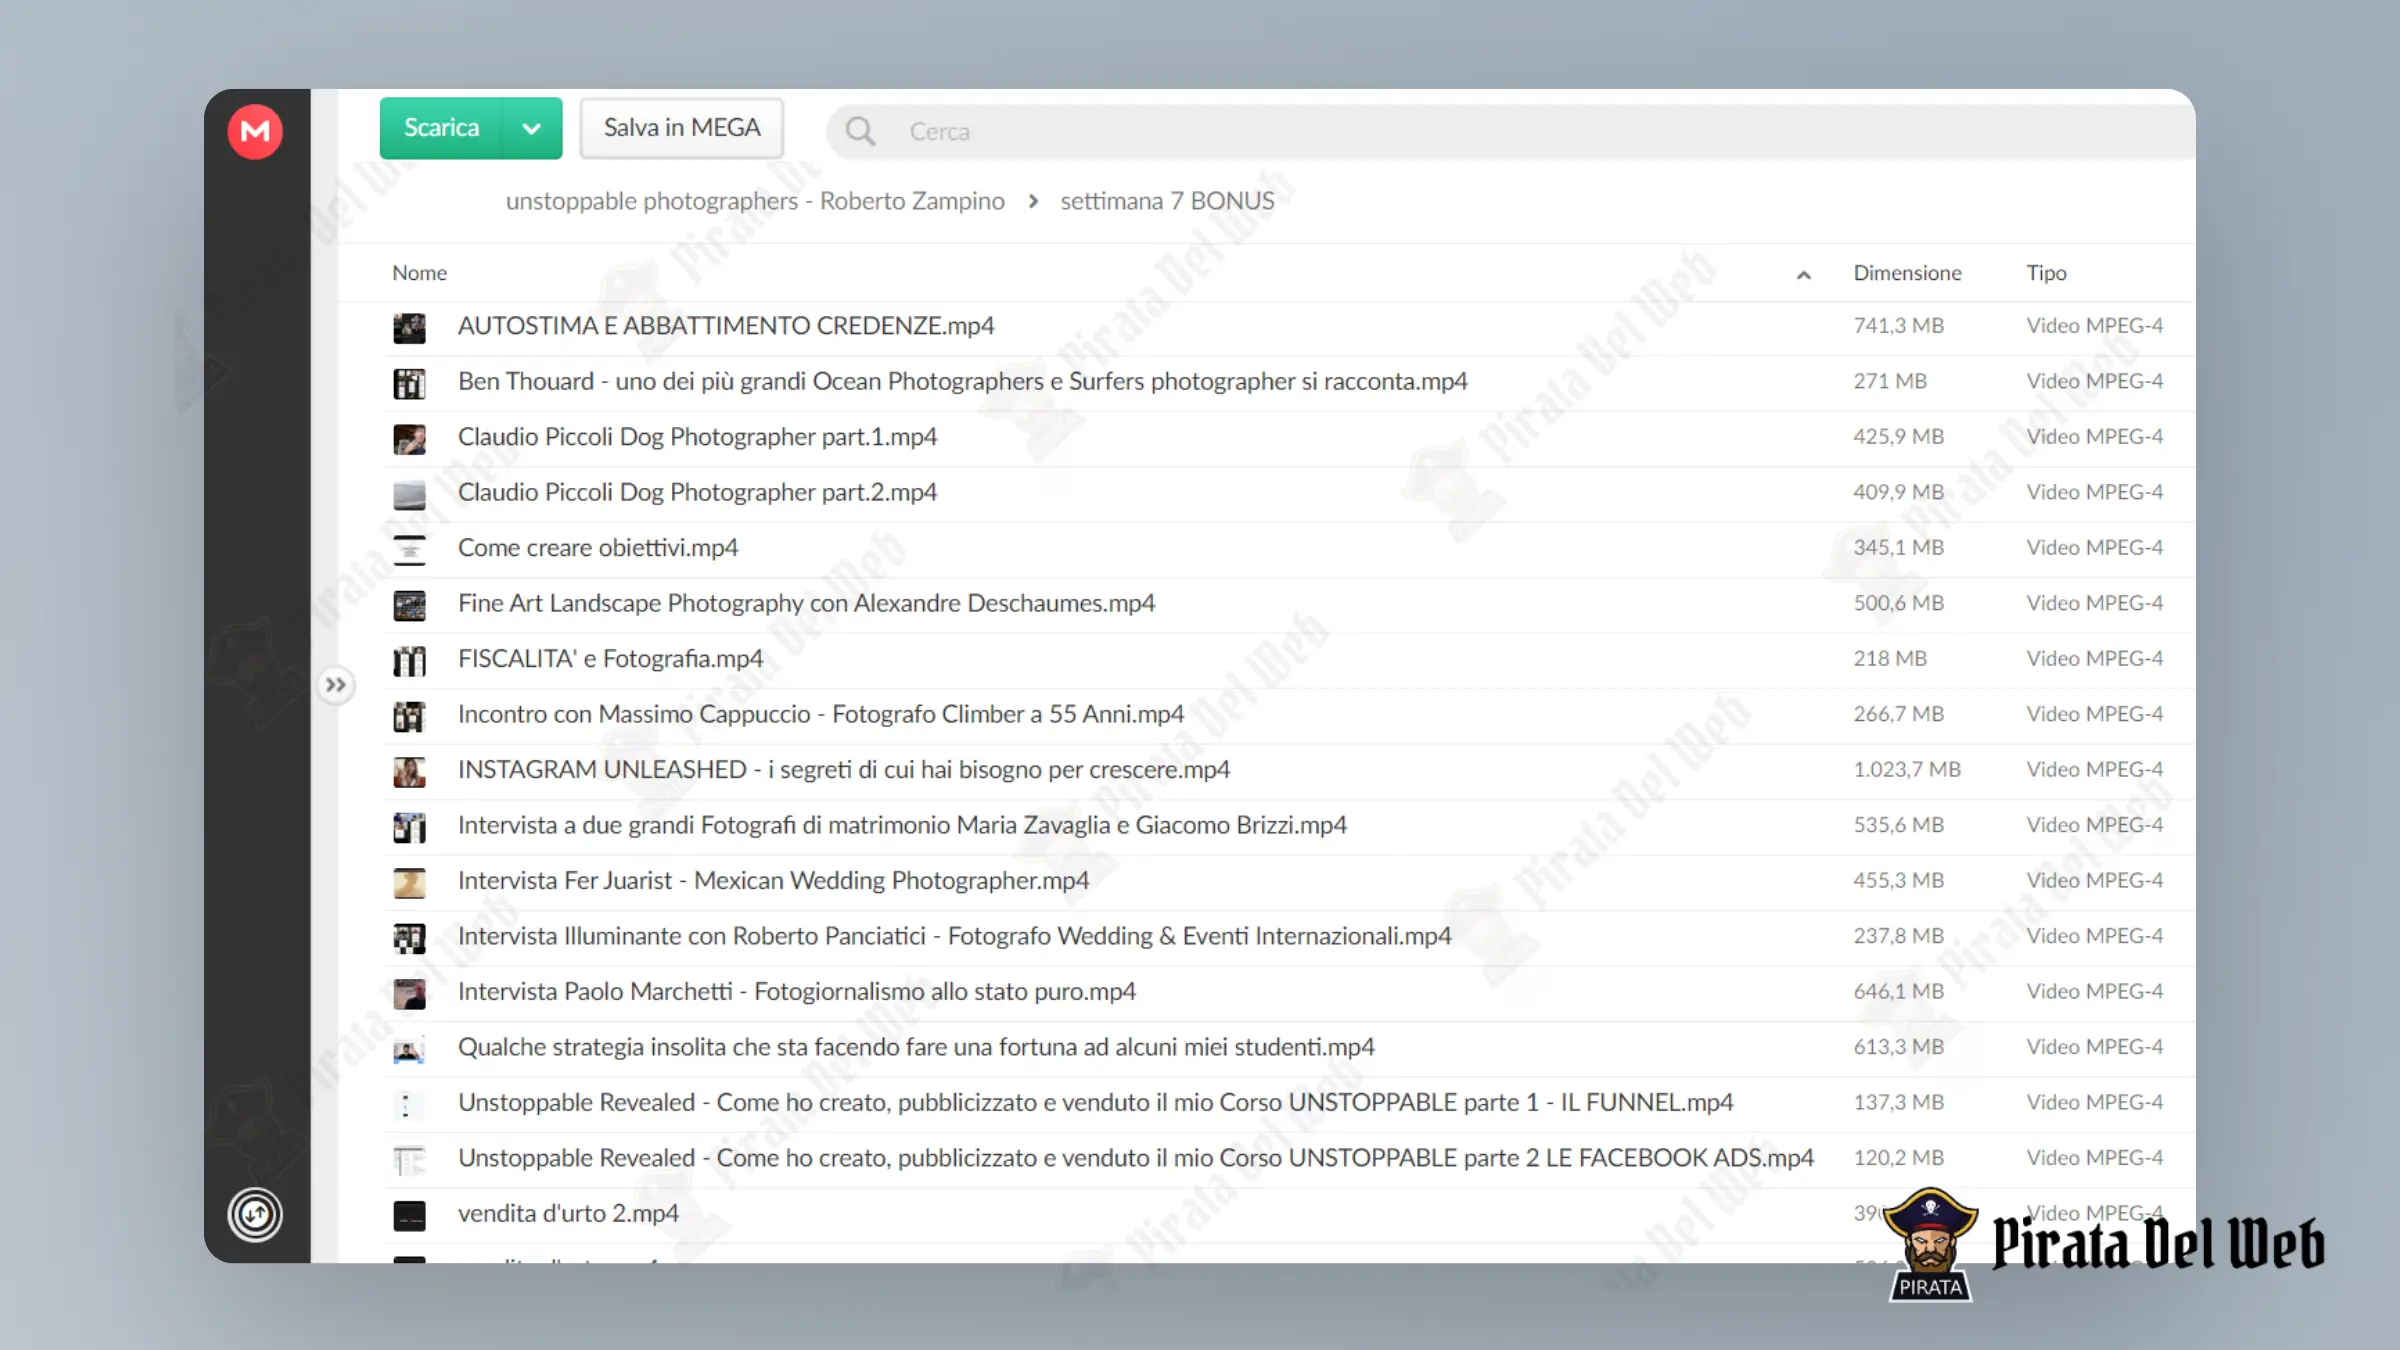Click Intervista Fer Juarist thumbnail icon
The height and width of the screenshot is (1350, 2400).
click(x=409, y=882)
